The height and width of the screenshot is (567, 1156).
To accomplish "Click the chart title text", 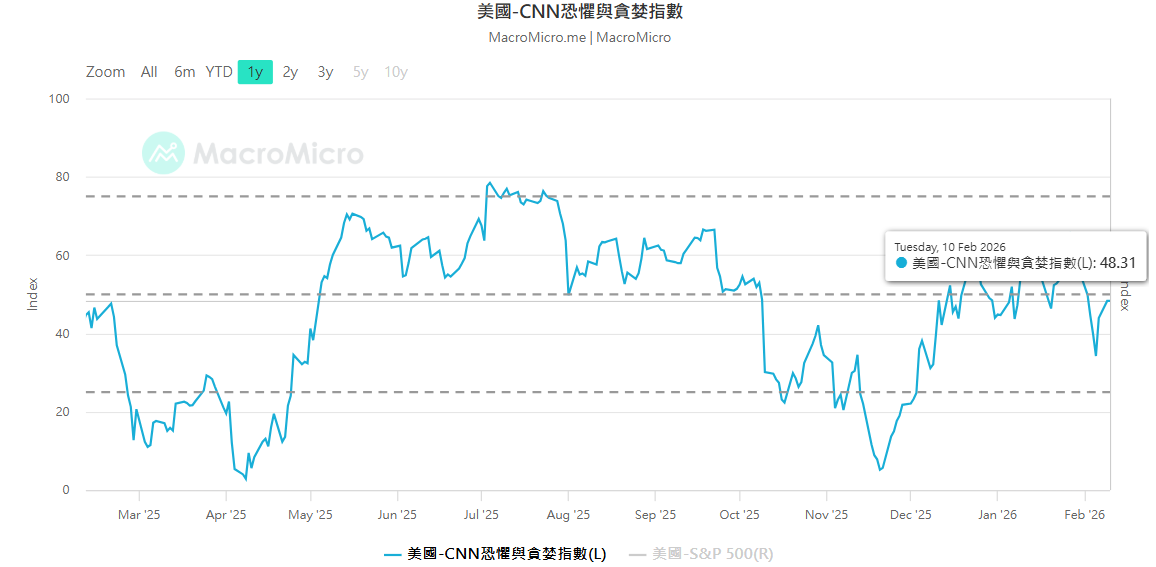I will tap(580, 12).
